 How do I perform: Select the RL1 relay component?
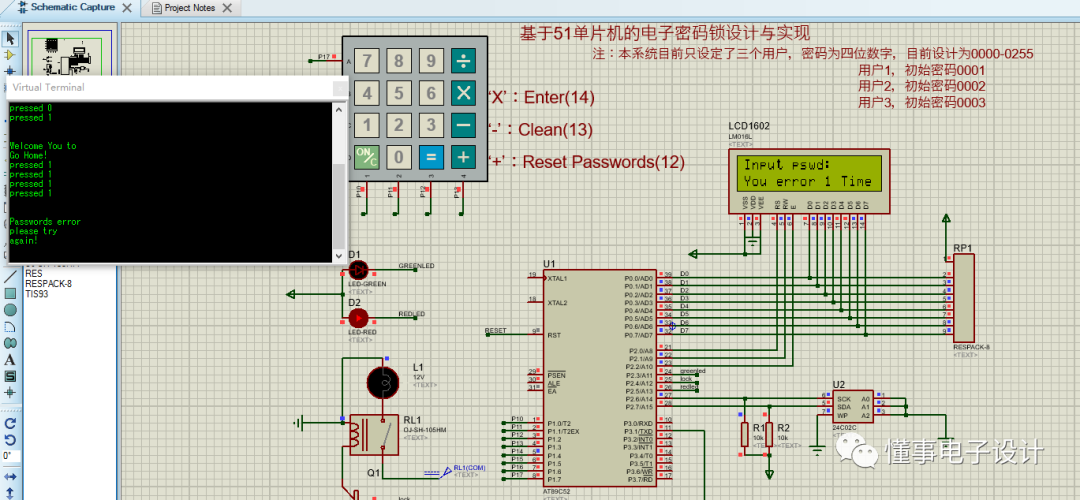pos(373,435)
